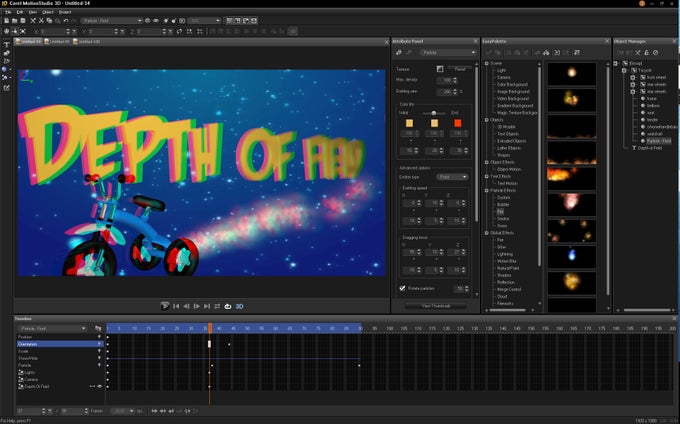Screen dimensions: 680x424
Task: Click the View Thumbnails button
Action: (x=436, y=305)
